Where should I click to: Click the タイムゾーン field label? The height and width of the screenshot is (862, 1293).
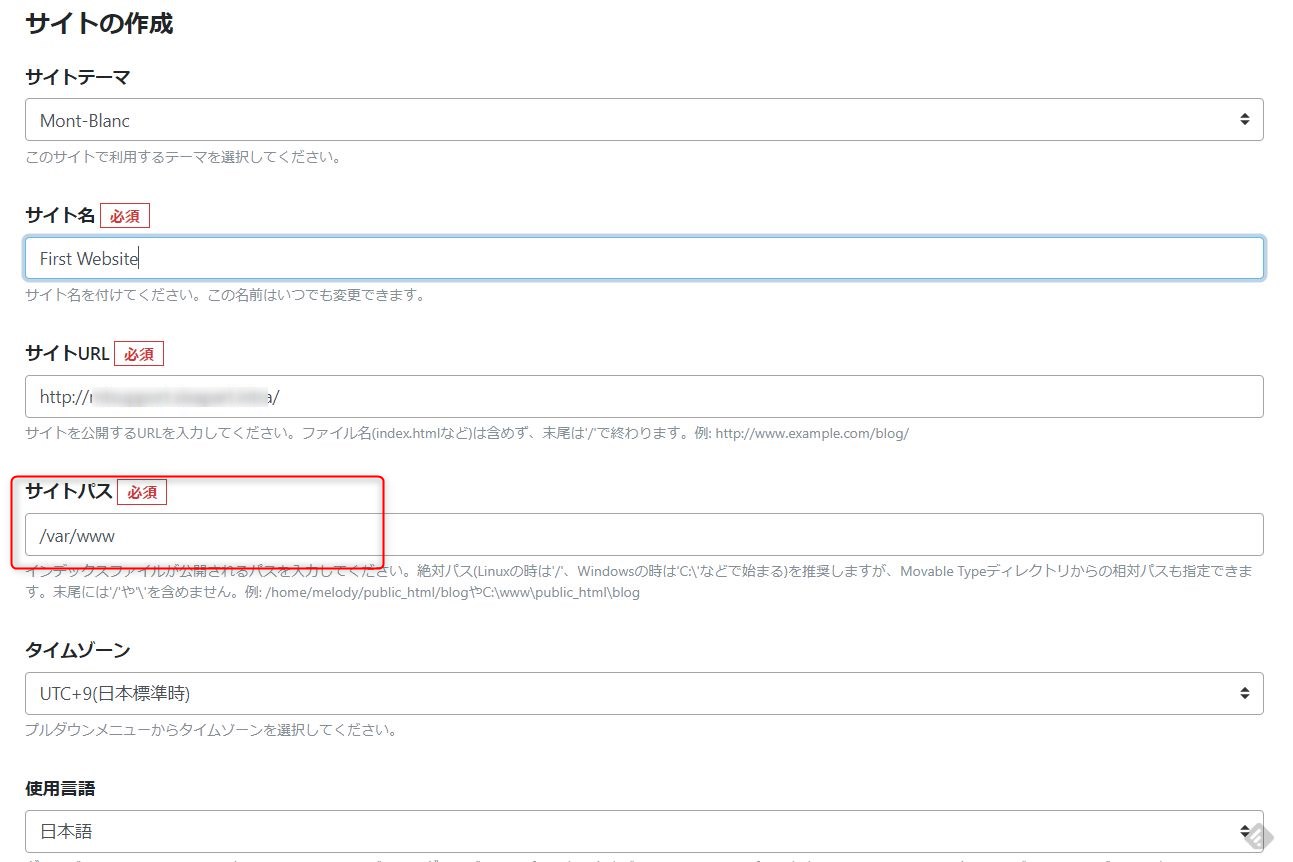(78, 650)
